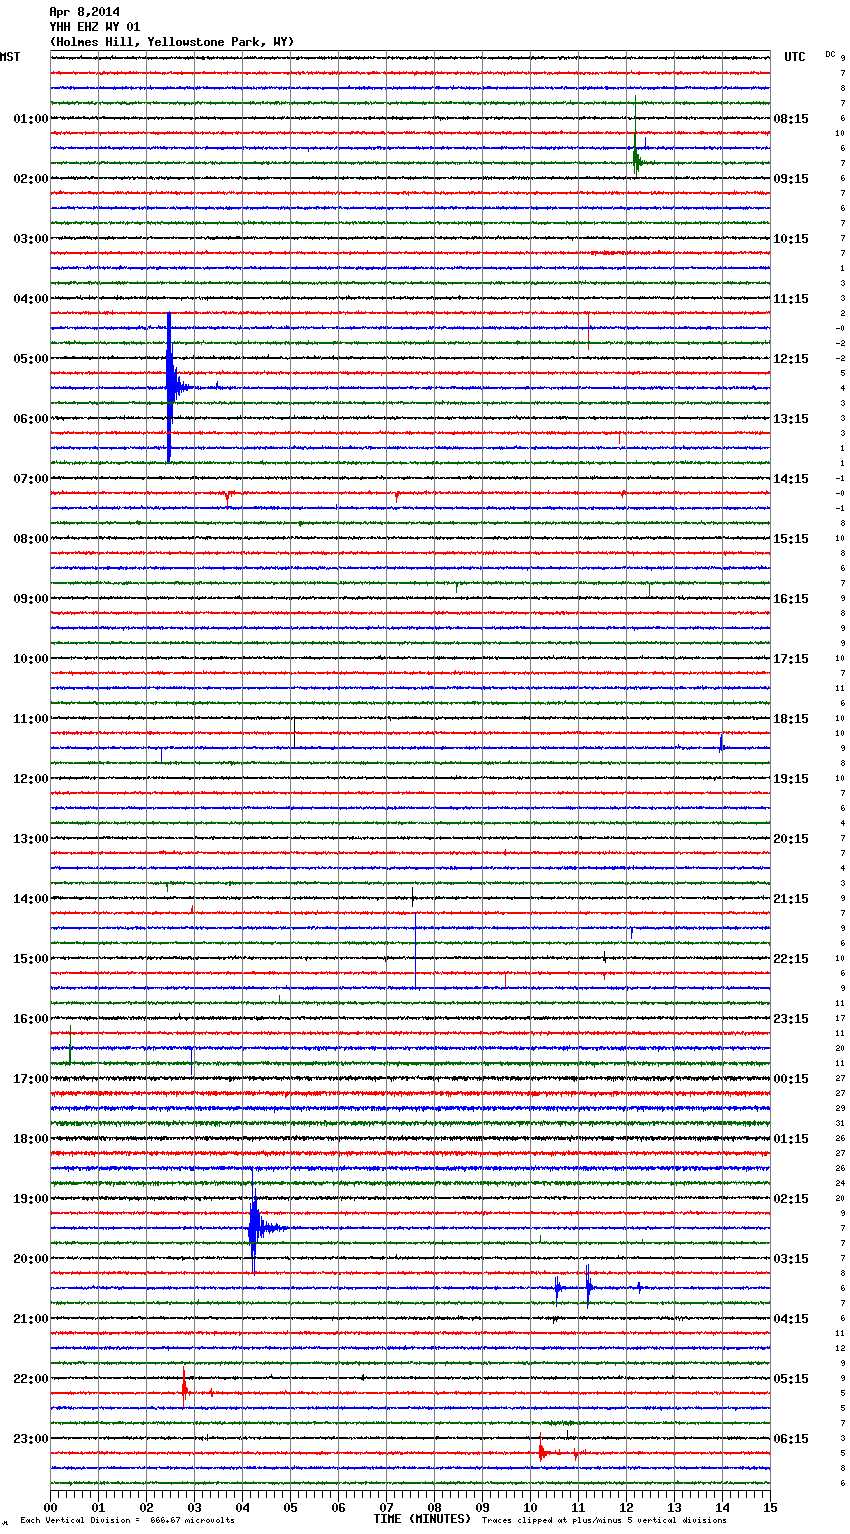Click minute tick label 03 on the bottom axis
The height and width of the screenshot is (1534, 850).
point(194,1507)
